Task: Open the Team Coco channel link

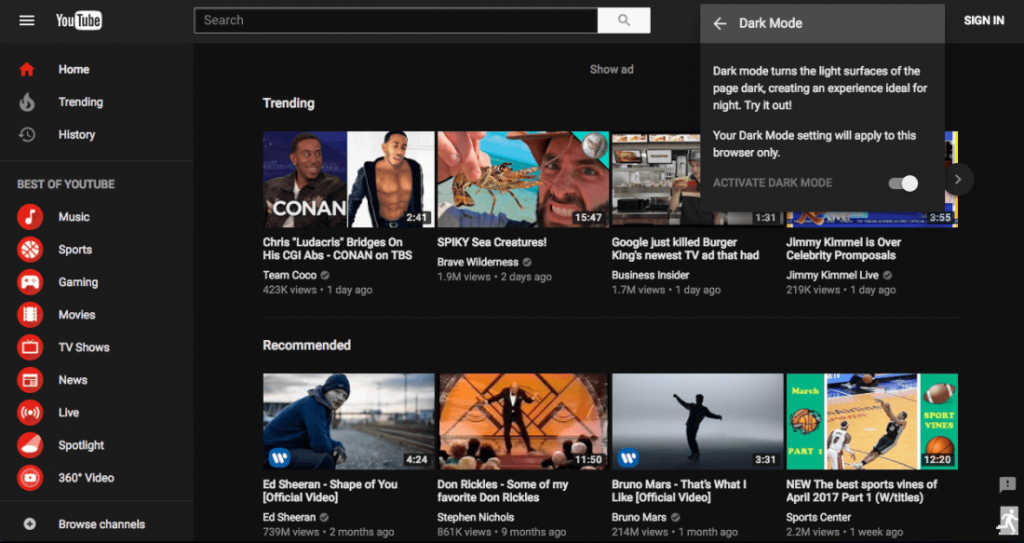Action: (290, 275)
